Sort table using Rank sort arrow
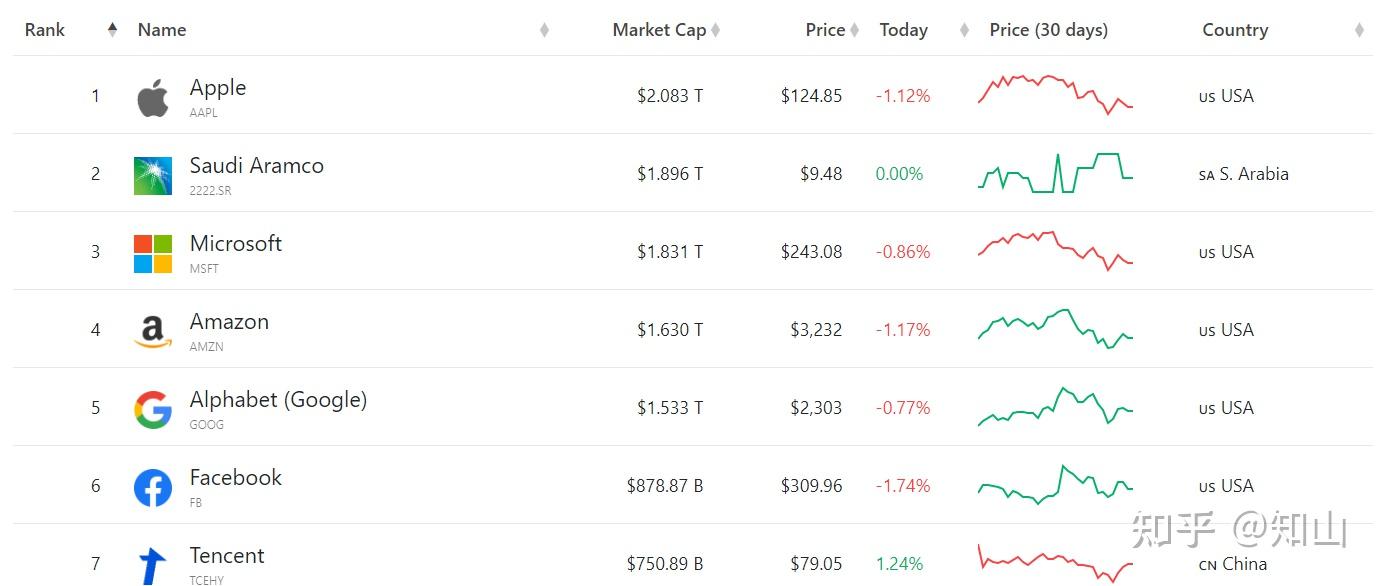The image size is (1384, 586). pyautogui.click(x=112, y=30)
